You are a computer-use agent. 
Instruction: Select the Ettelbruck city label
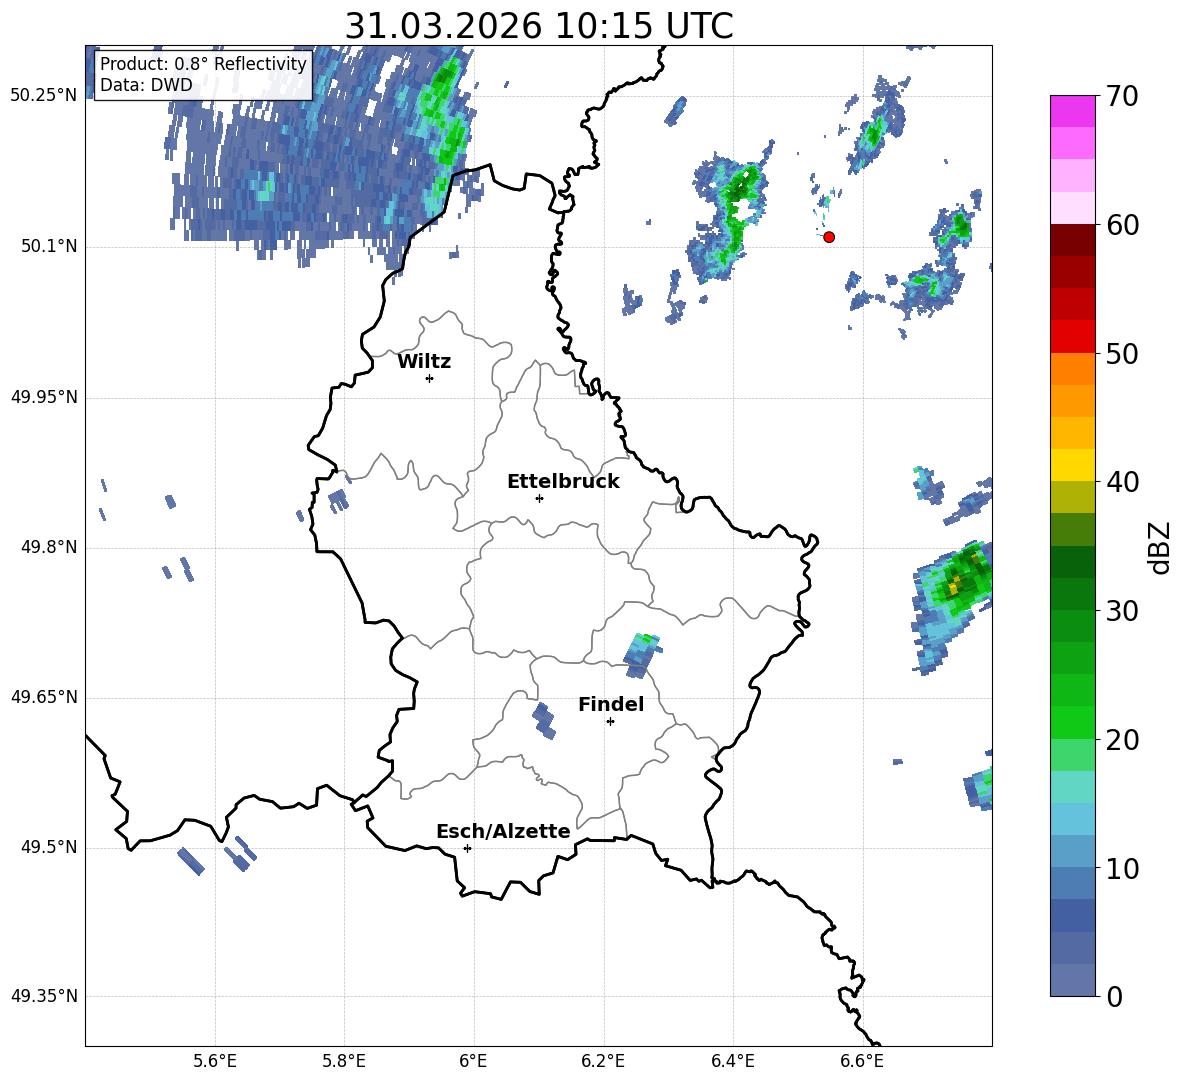tap(563, 482)
